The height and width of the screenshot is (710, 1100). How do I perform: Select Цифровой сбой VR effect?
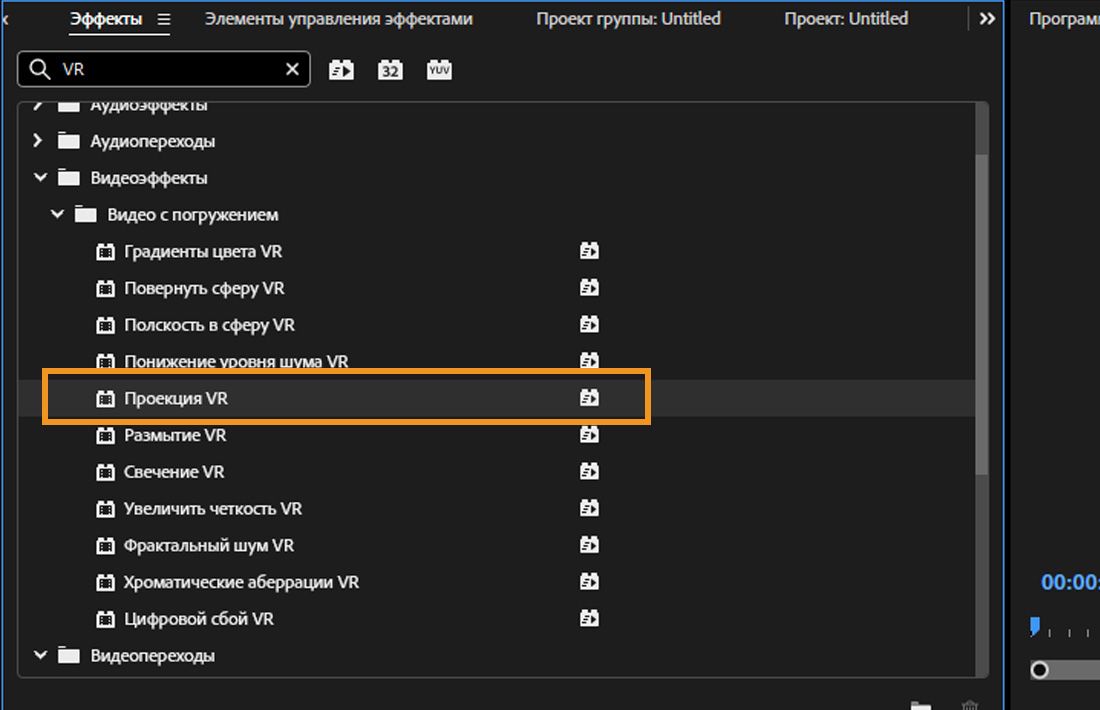pyautogui.click(x=199, y=619)
